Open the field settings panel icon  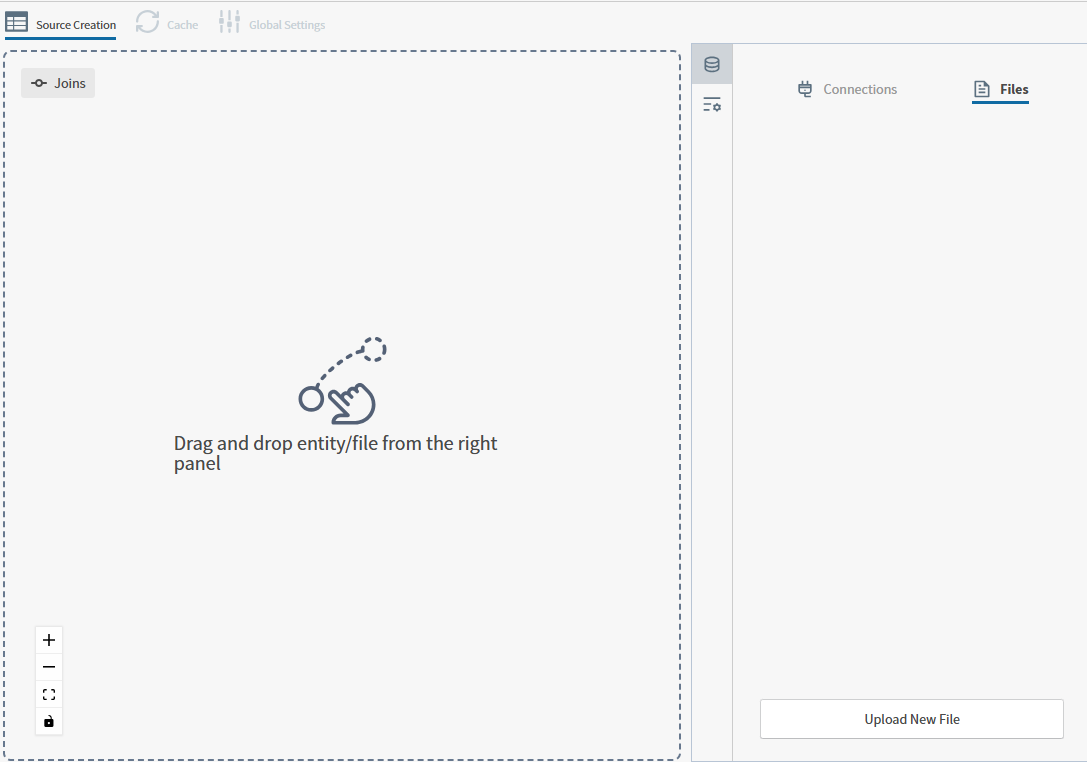point(712,104)
